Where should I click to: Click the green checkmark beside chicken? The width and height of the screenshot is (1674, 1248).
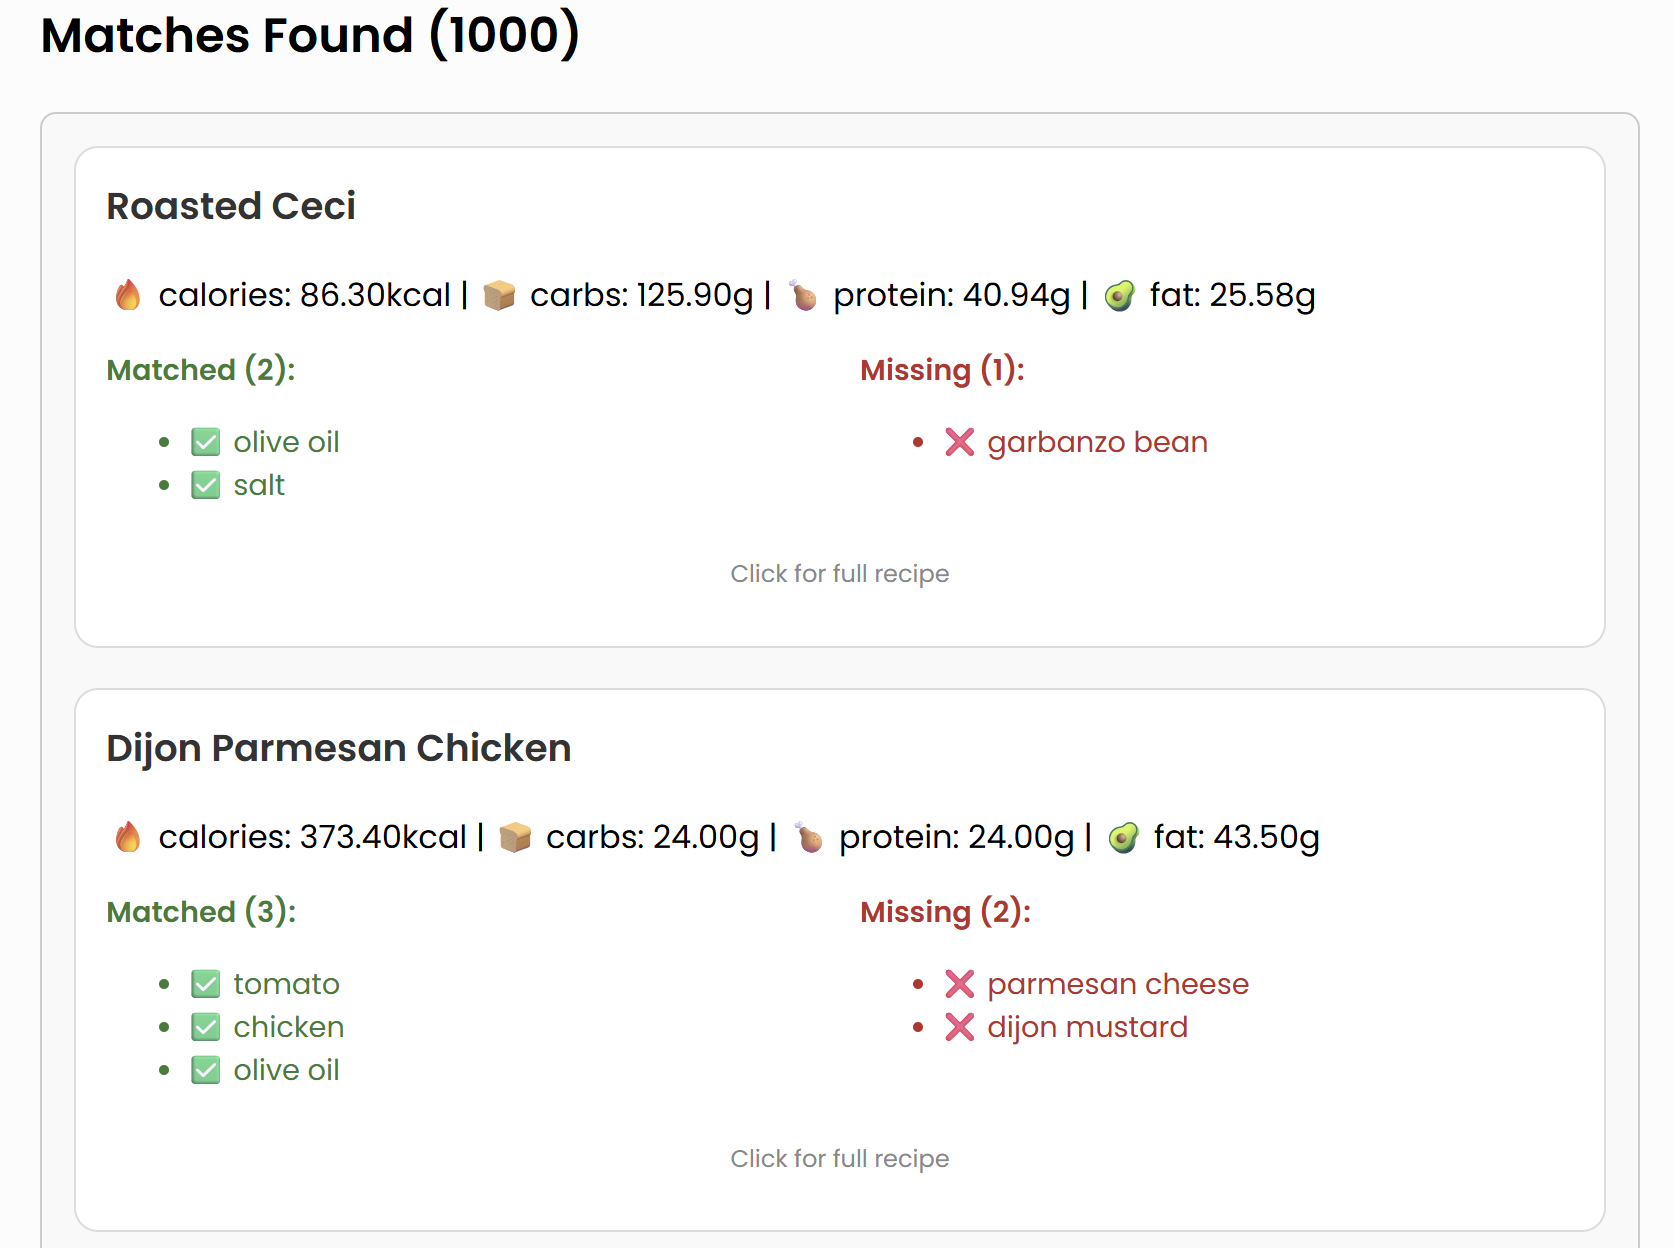point(206,1027)
